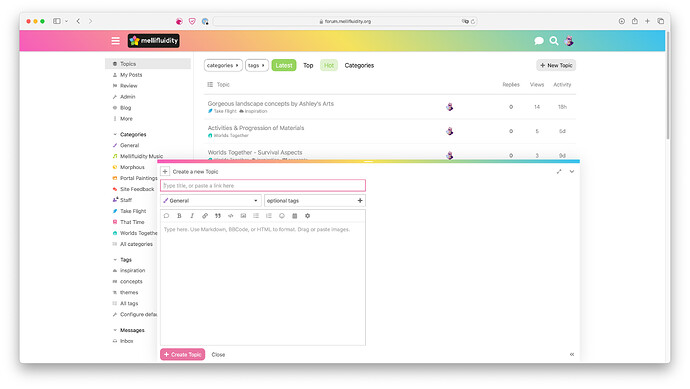Insert date and time via calendar icon
This screenshot has width=690, height=389.
[x=294, y=216]
